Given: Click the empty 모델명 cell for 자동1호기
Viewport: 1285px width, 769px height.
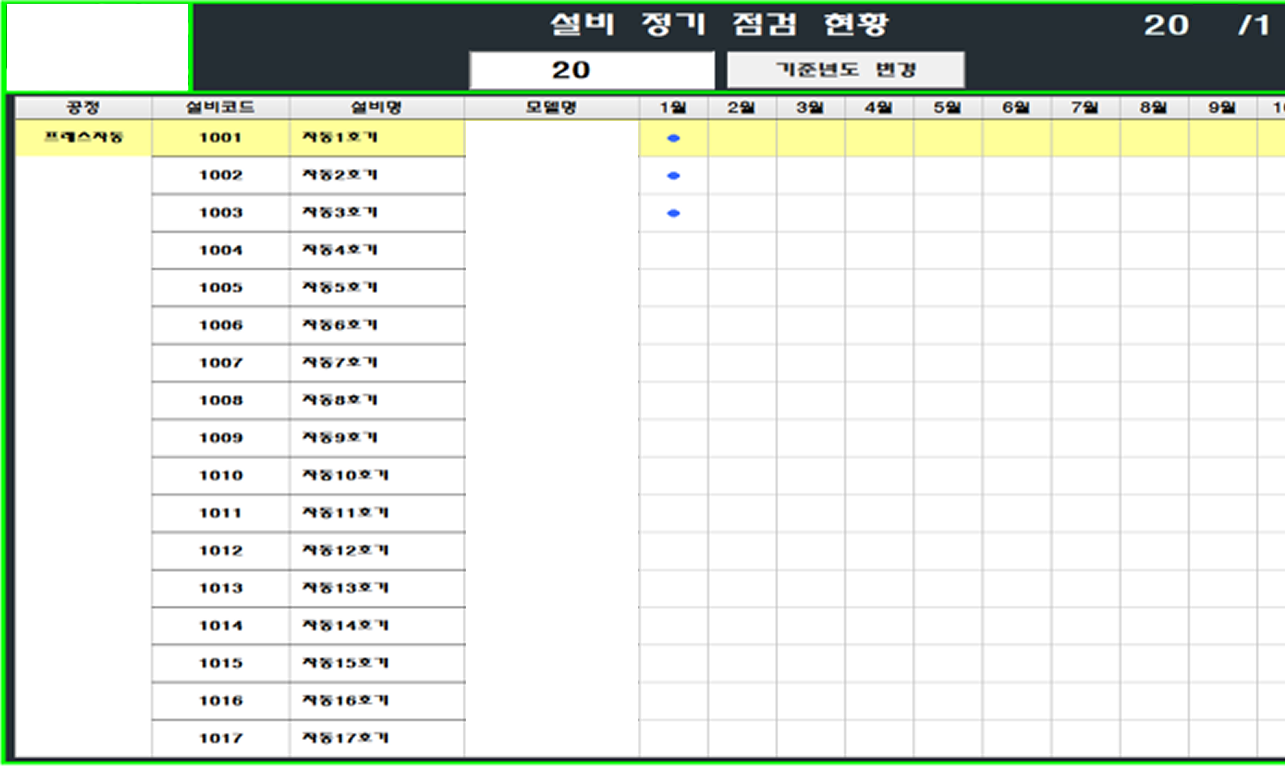Looking at the screenshot, I should coord(550,137).
